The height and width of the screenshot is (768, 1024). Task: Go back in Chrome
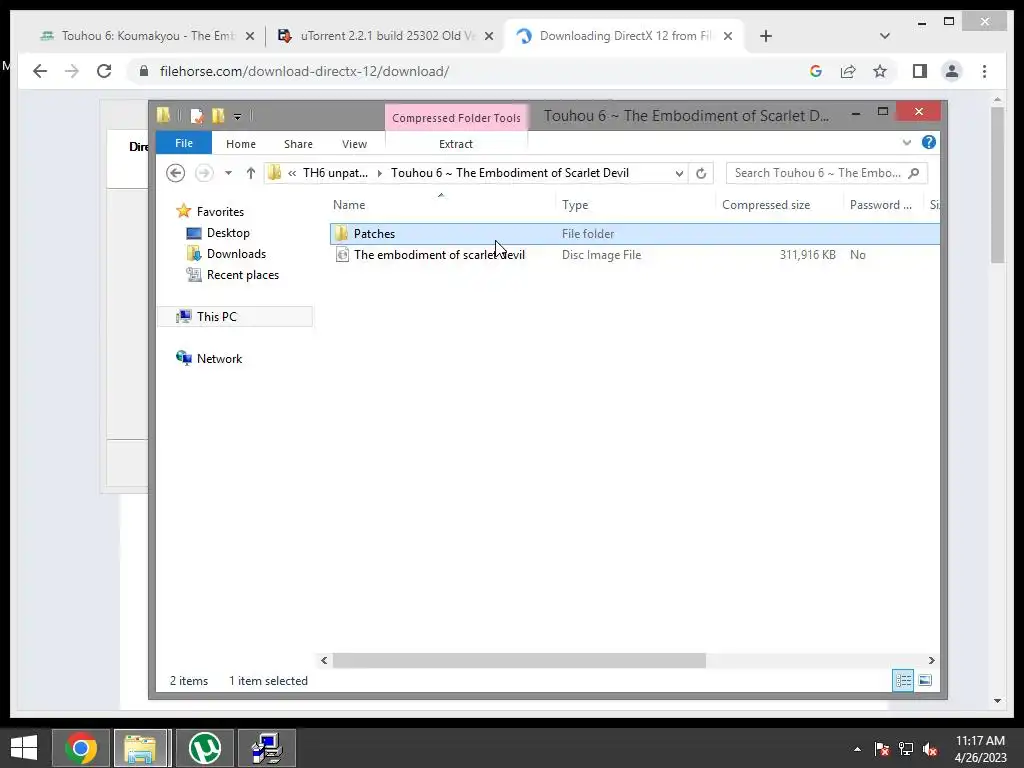point(40,71)
